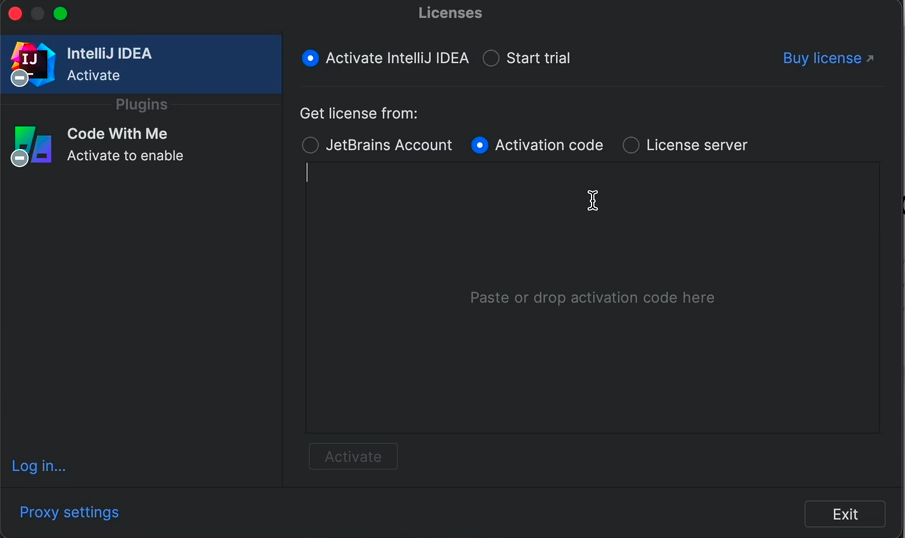The image size is (905, 538).
Task: Click the Activate button below the code area
Action: pyautogui.click(x=353, y=457)
